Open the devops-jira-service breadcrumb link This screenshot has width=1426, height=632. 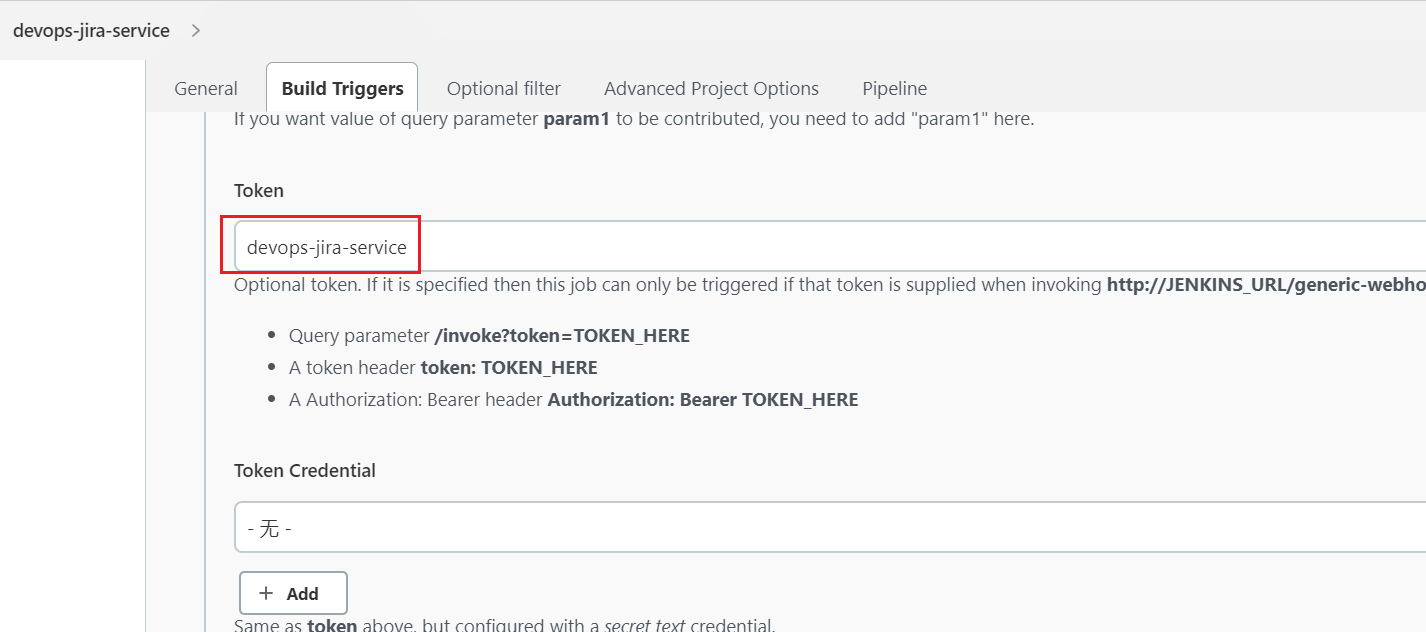click(x=91, y=31)
